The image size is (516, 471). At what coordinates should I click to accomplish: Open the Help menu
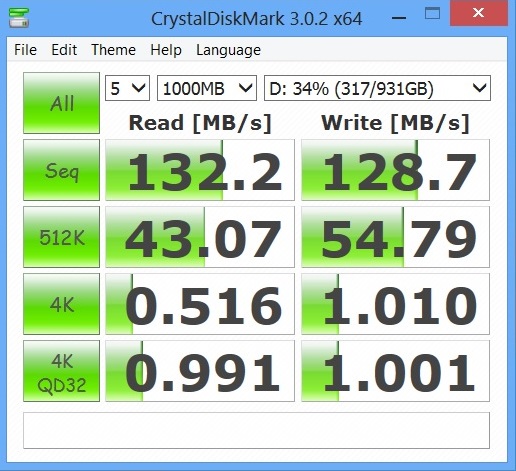click(x=166, y=50)
